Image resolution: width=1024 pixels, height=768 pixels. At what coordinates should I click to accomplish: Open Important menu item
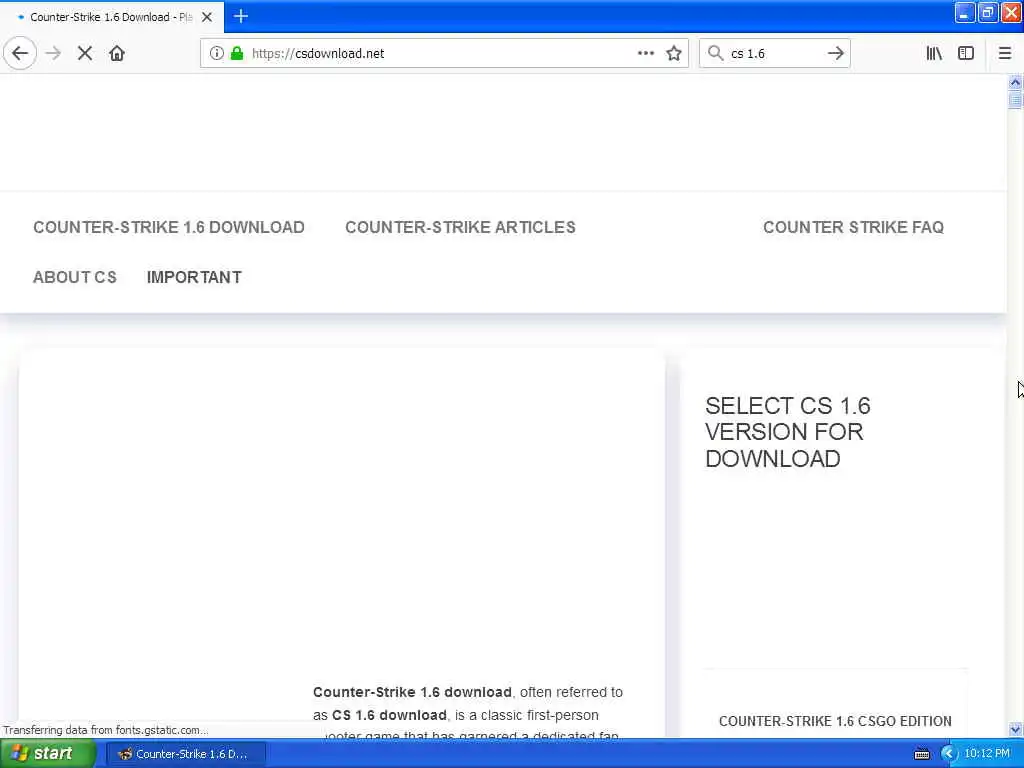(194, 277)
